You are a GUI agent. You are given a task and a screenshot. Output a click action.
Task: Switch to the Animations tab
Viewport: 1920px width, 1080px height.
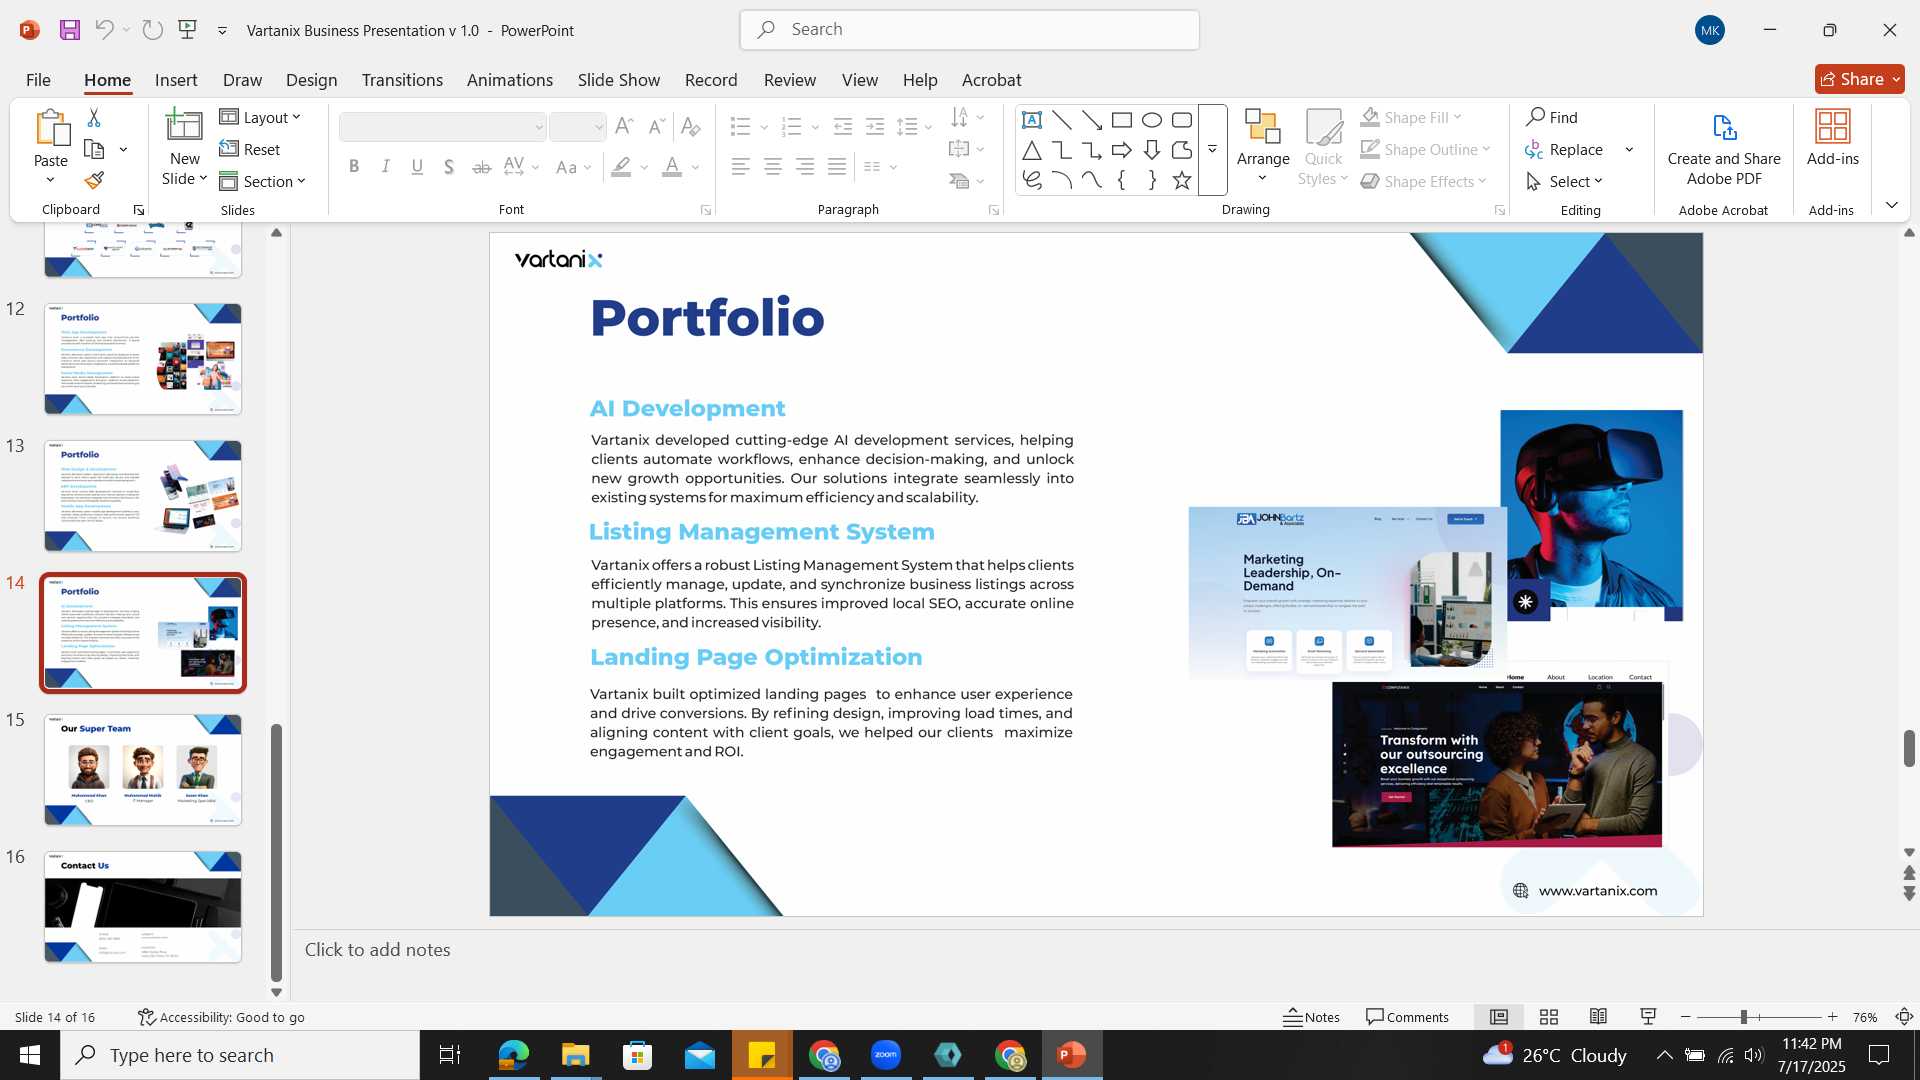coord(510,80)
